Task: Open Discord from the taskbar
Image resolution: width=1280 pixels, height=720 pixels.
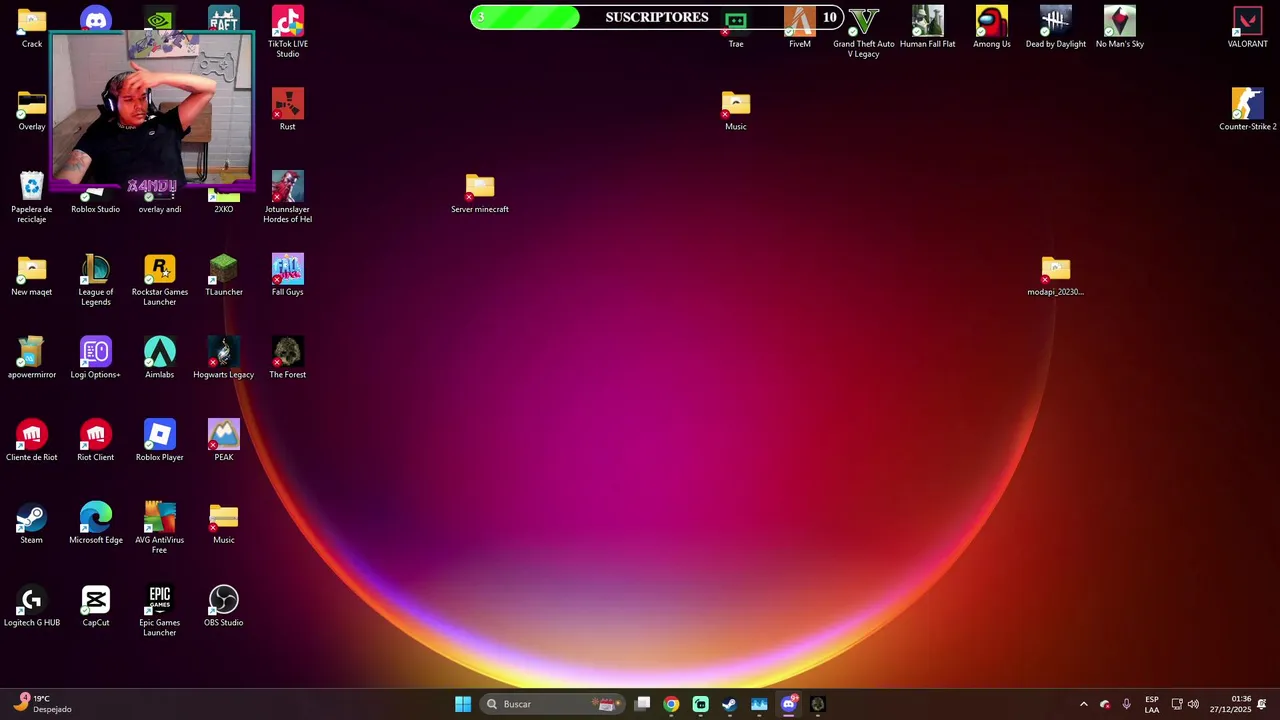Action: click(x=788, y=704)
